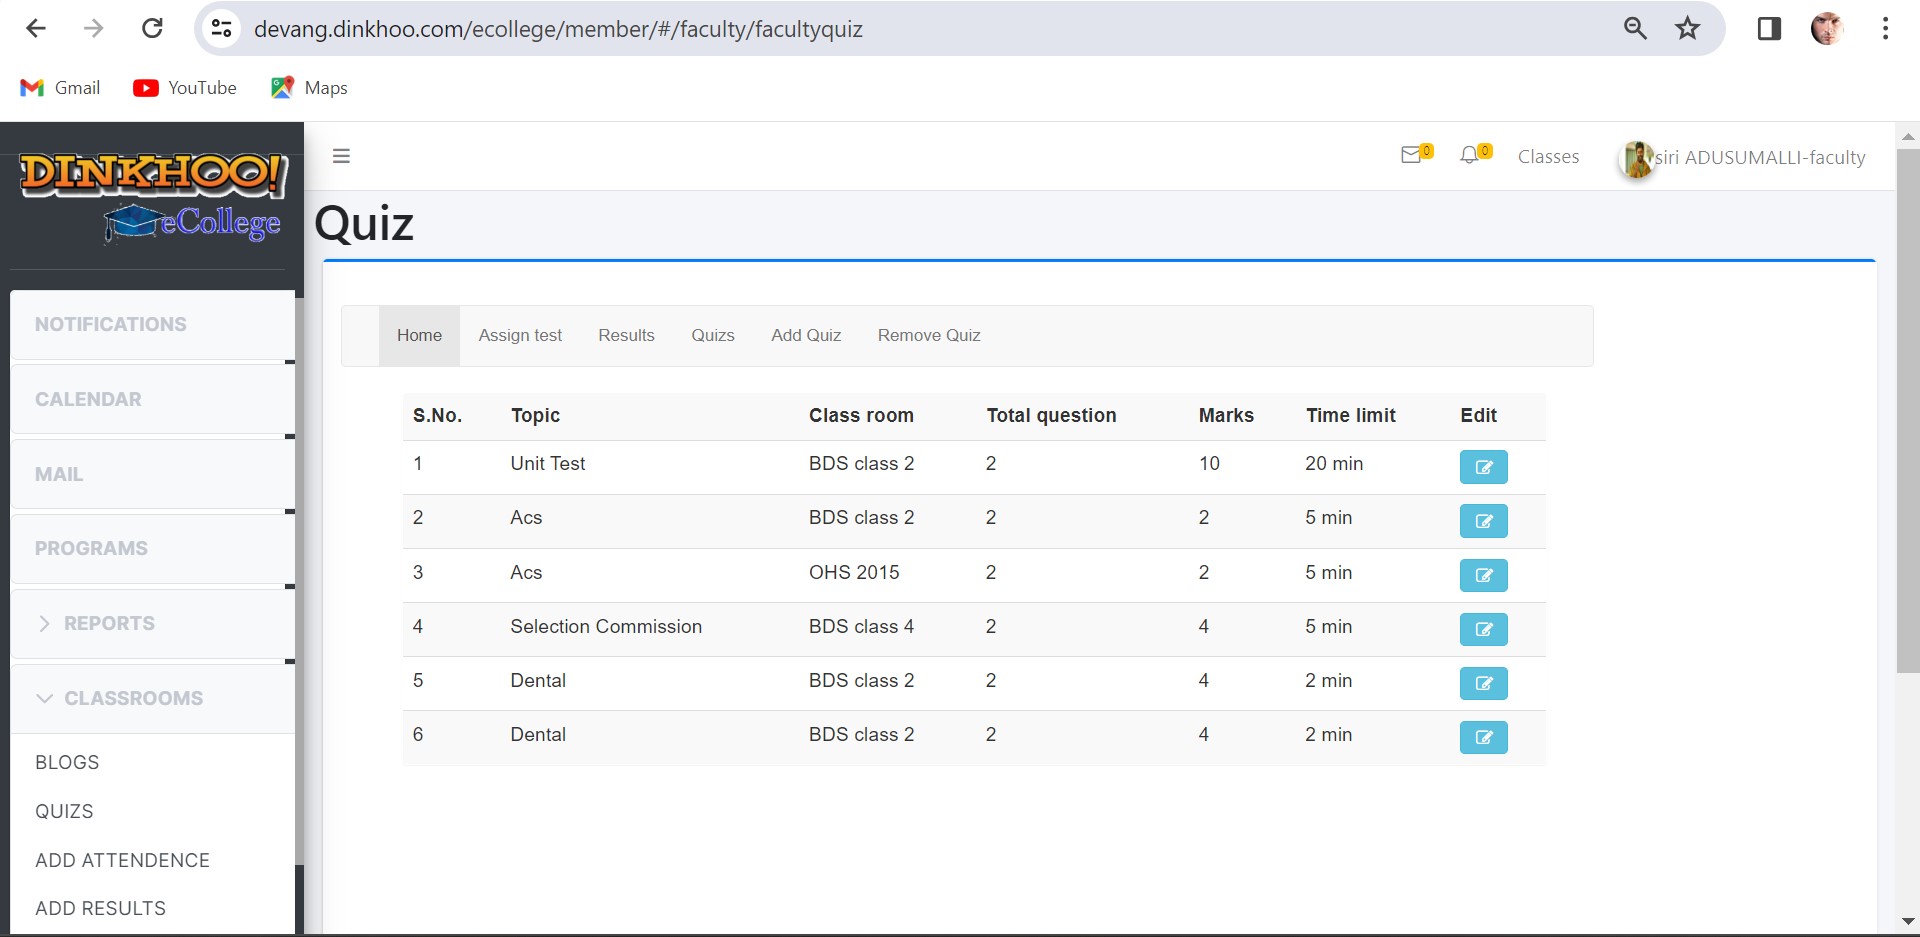This screenshot has height=937, width=1920.
Task: Open Calendar in the sidebar
Action: 153,399
